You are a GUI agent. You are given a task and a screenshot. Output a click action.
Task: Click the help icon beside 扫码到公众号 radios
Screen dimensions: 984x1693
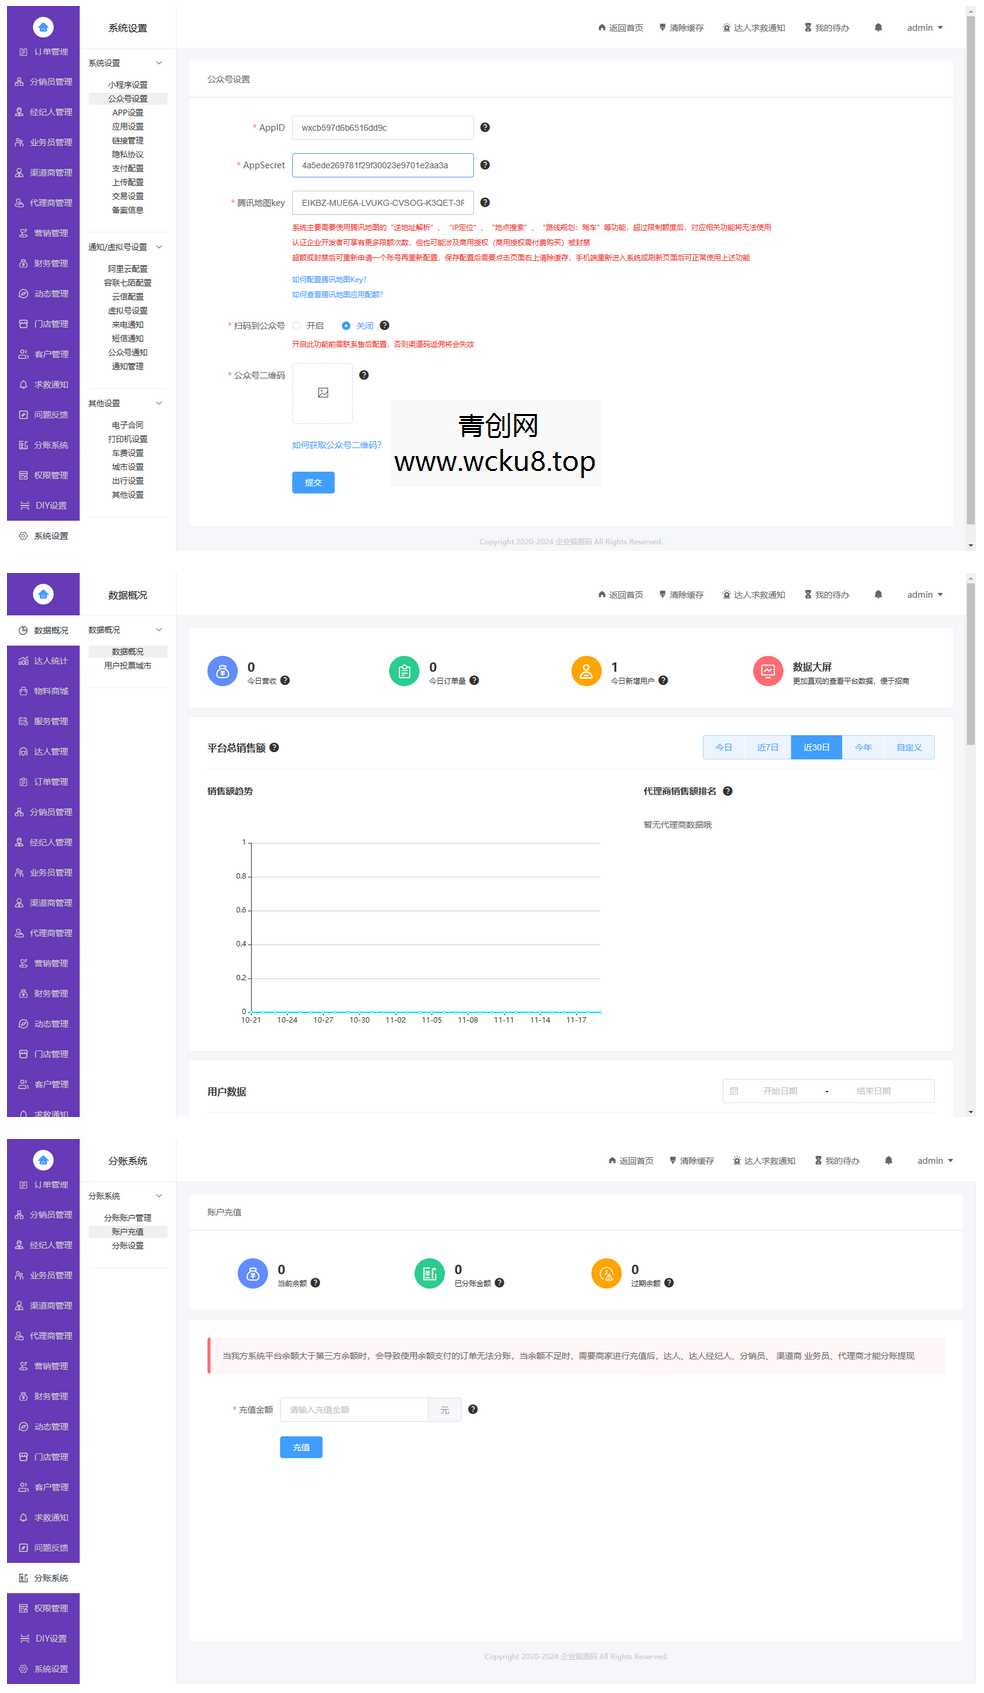385,325
